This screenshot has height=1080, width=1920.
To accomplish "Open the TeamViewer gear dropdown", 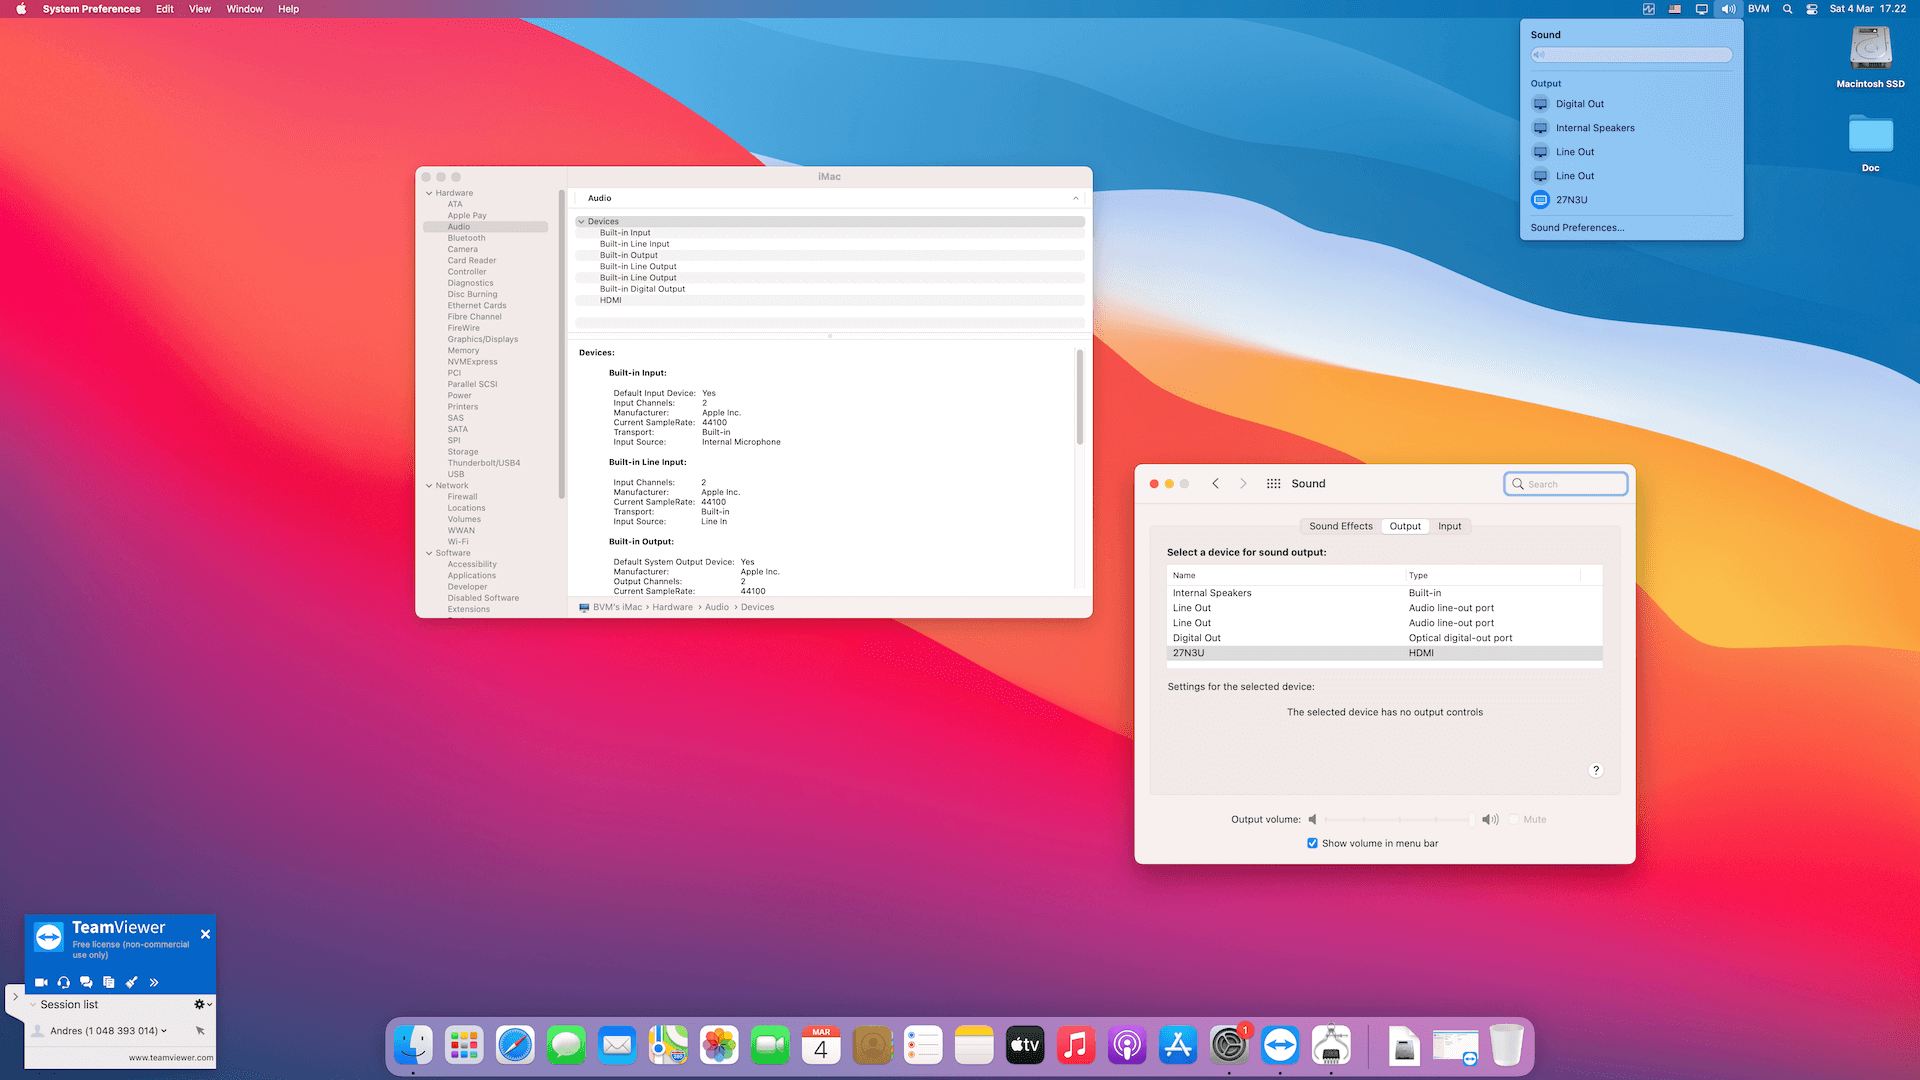I will pos(203,1005).
